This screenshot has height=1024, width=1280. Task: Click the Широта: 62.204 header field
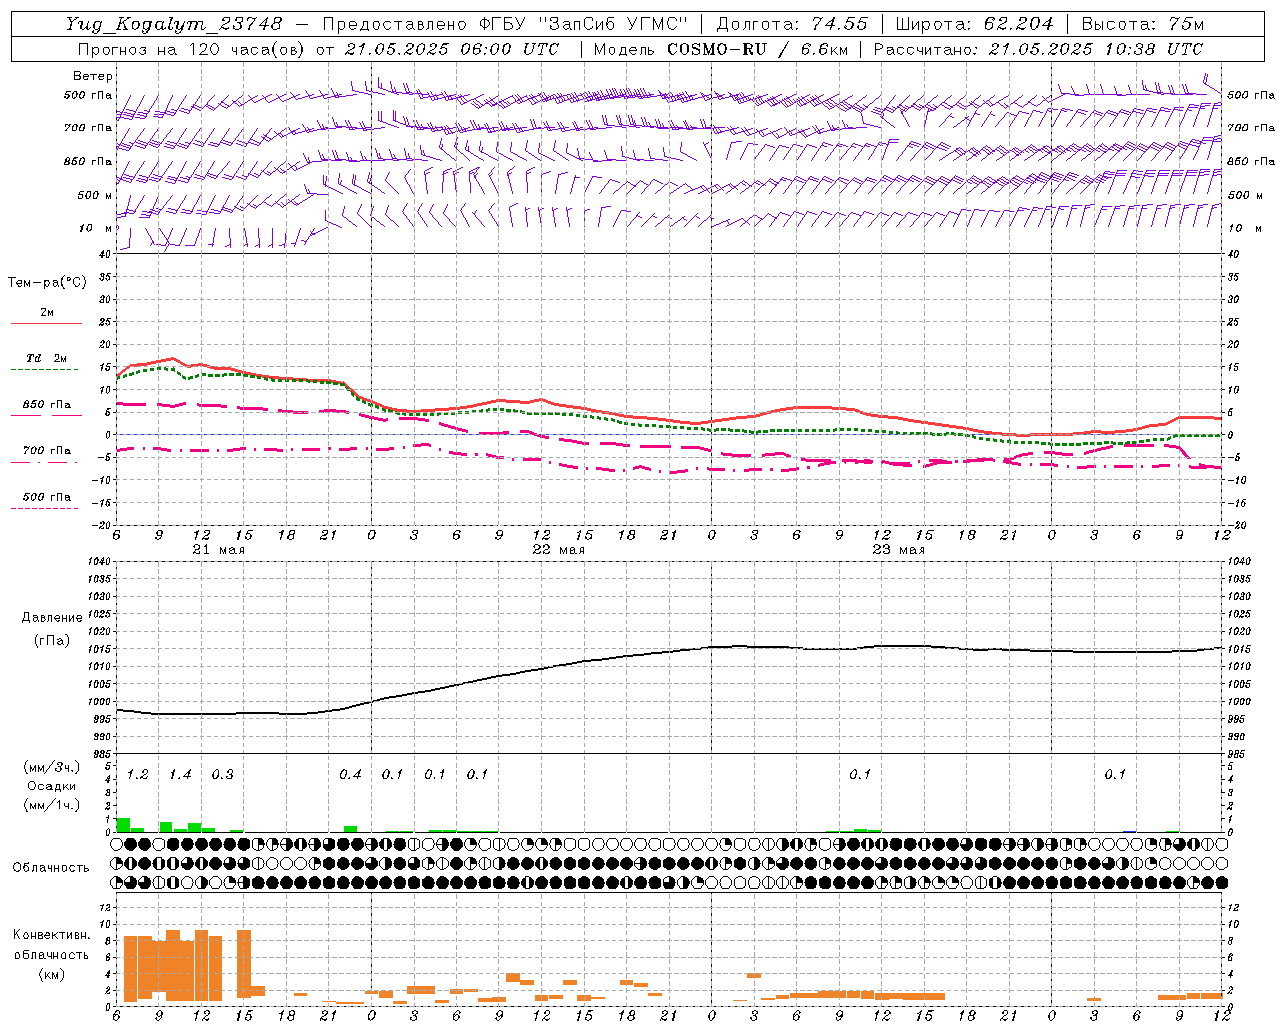click(x=973, y=24)
